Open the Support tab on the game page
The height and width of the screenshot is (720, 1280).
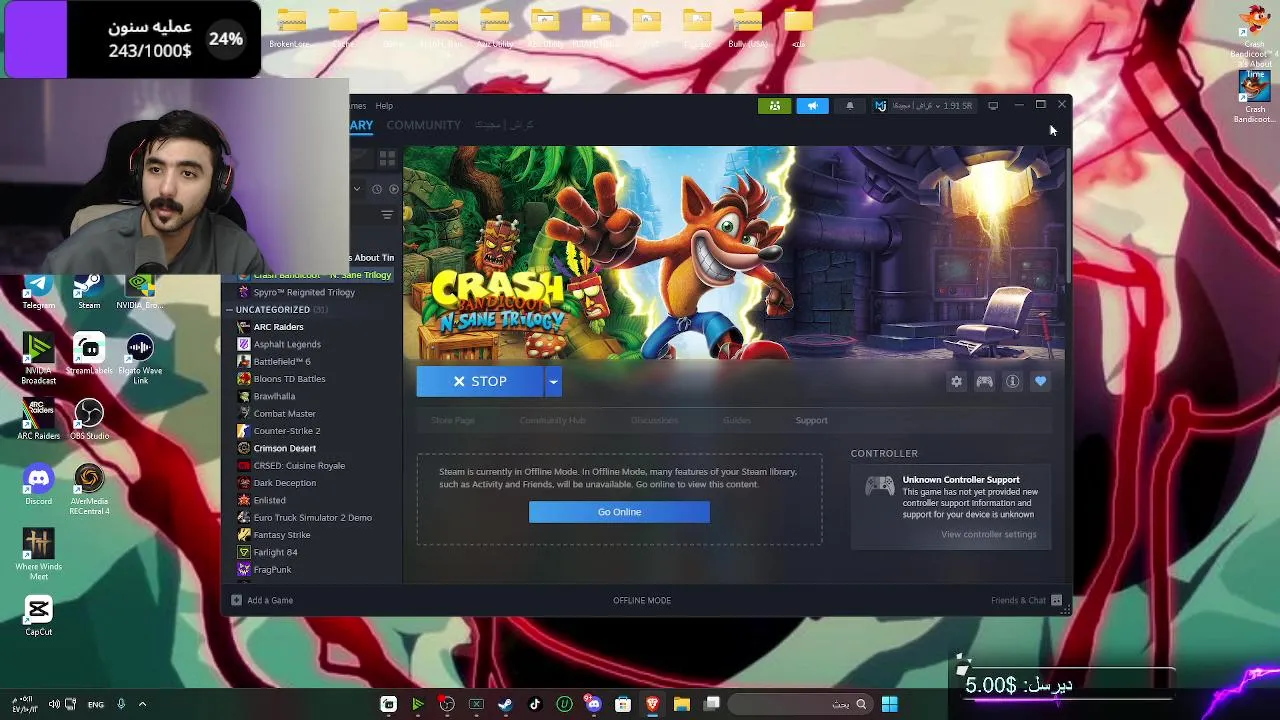coord(811,420)
